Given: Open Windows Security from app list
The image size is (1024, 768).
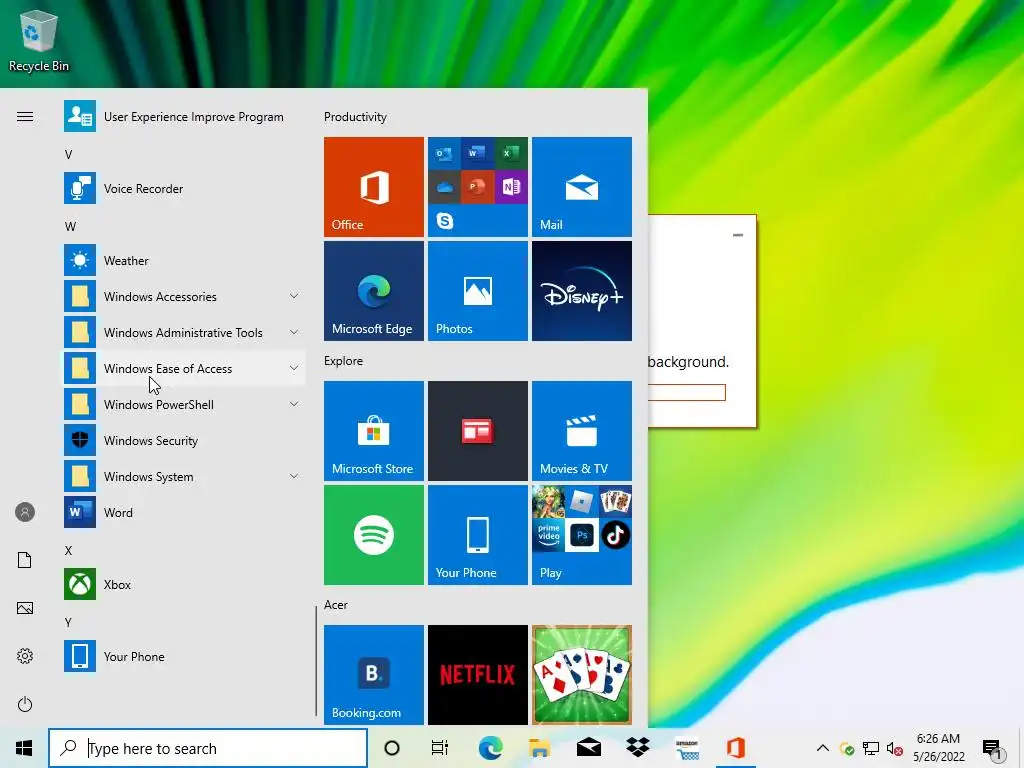Looking at the screenshot, I should tap(183, 440).
